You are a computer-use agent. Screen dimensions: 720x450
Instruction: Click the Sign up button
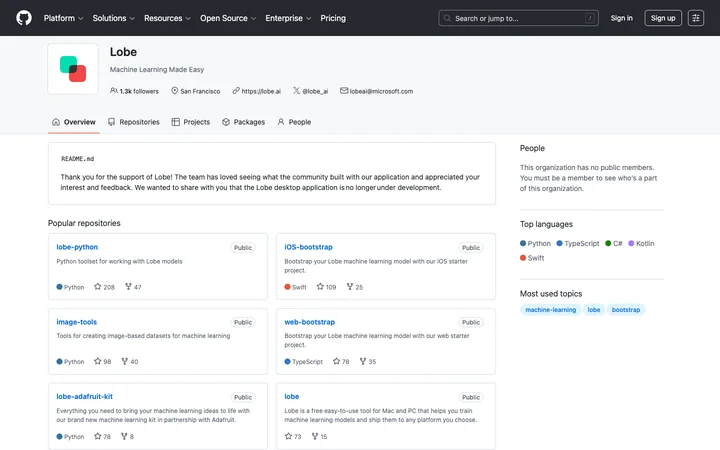point(663,18)
